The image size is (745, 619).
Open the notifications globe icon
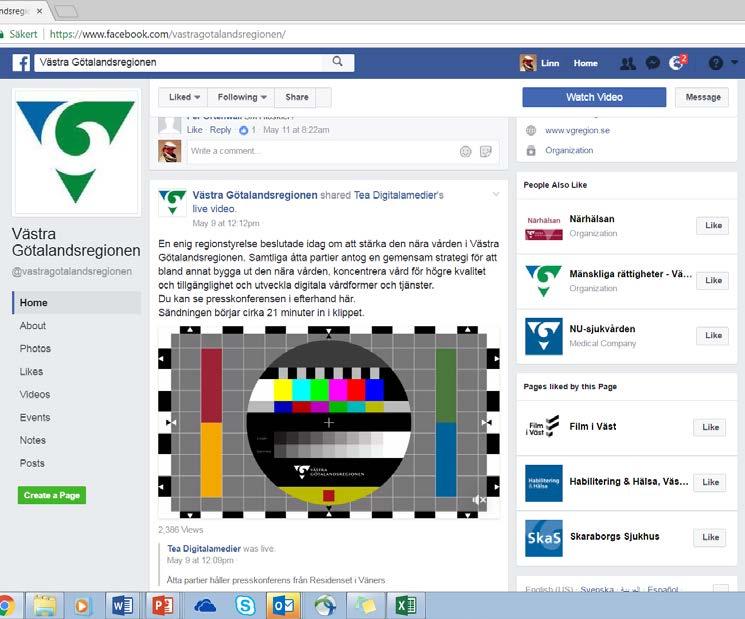[x=677, y=63]
